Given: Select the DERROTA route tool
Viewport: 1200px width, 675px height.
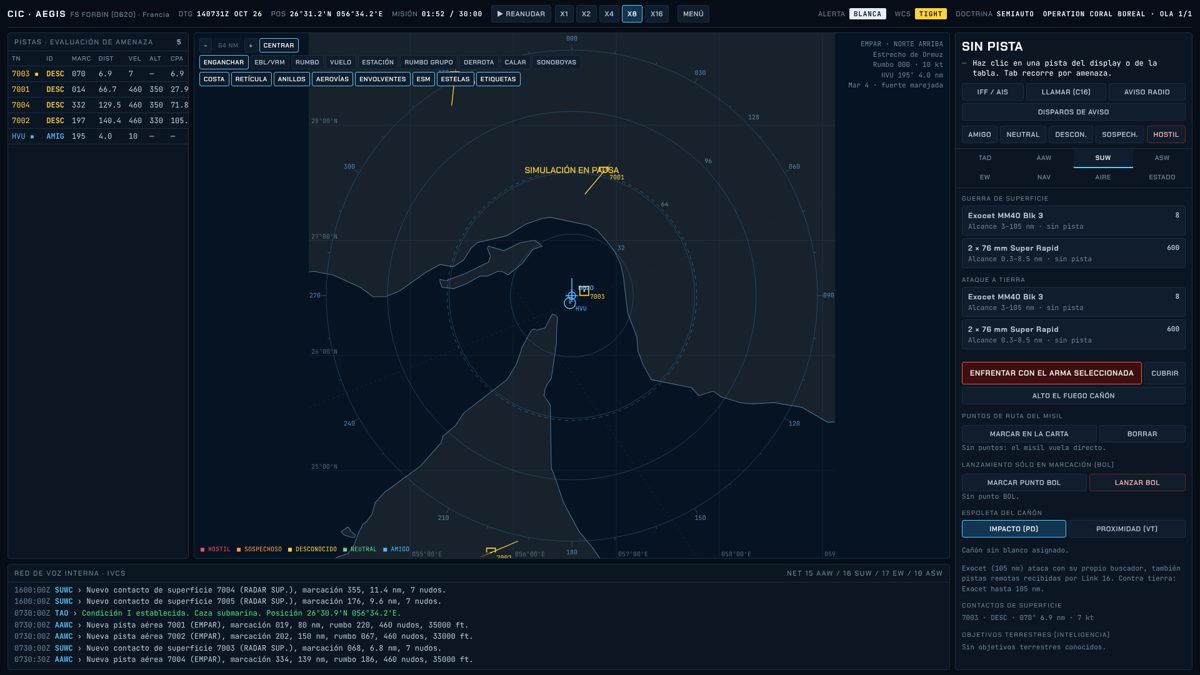Looking at the screenshot, I should [x=479, y=62].
